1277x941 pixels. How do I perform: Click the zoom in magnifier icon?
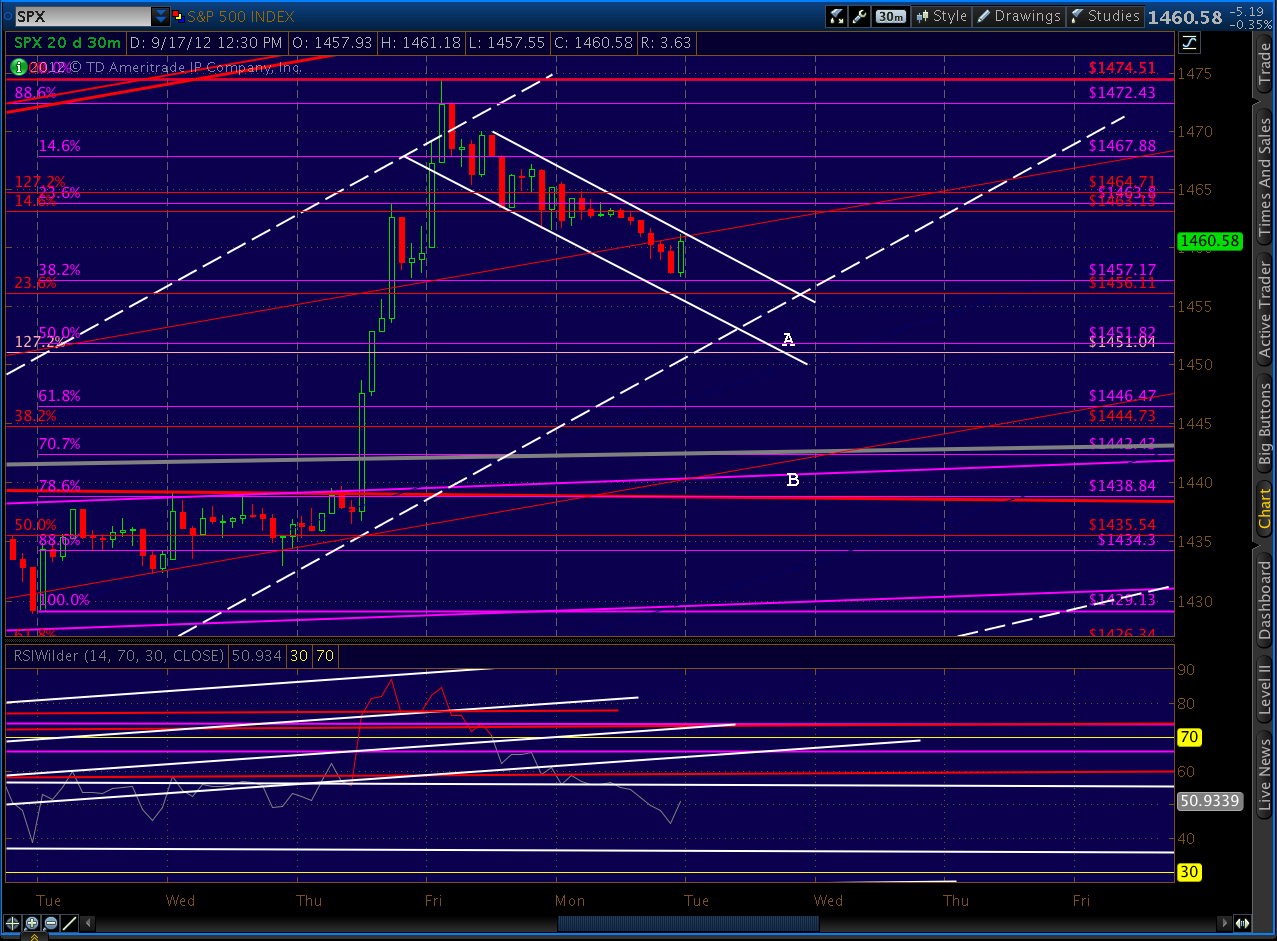click(x=33, y=924)
